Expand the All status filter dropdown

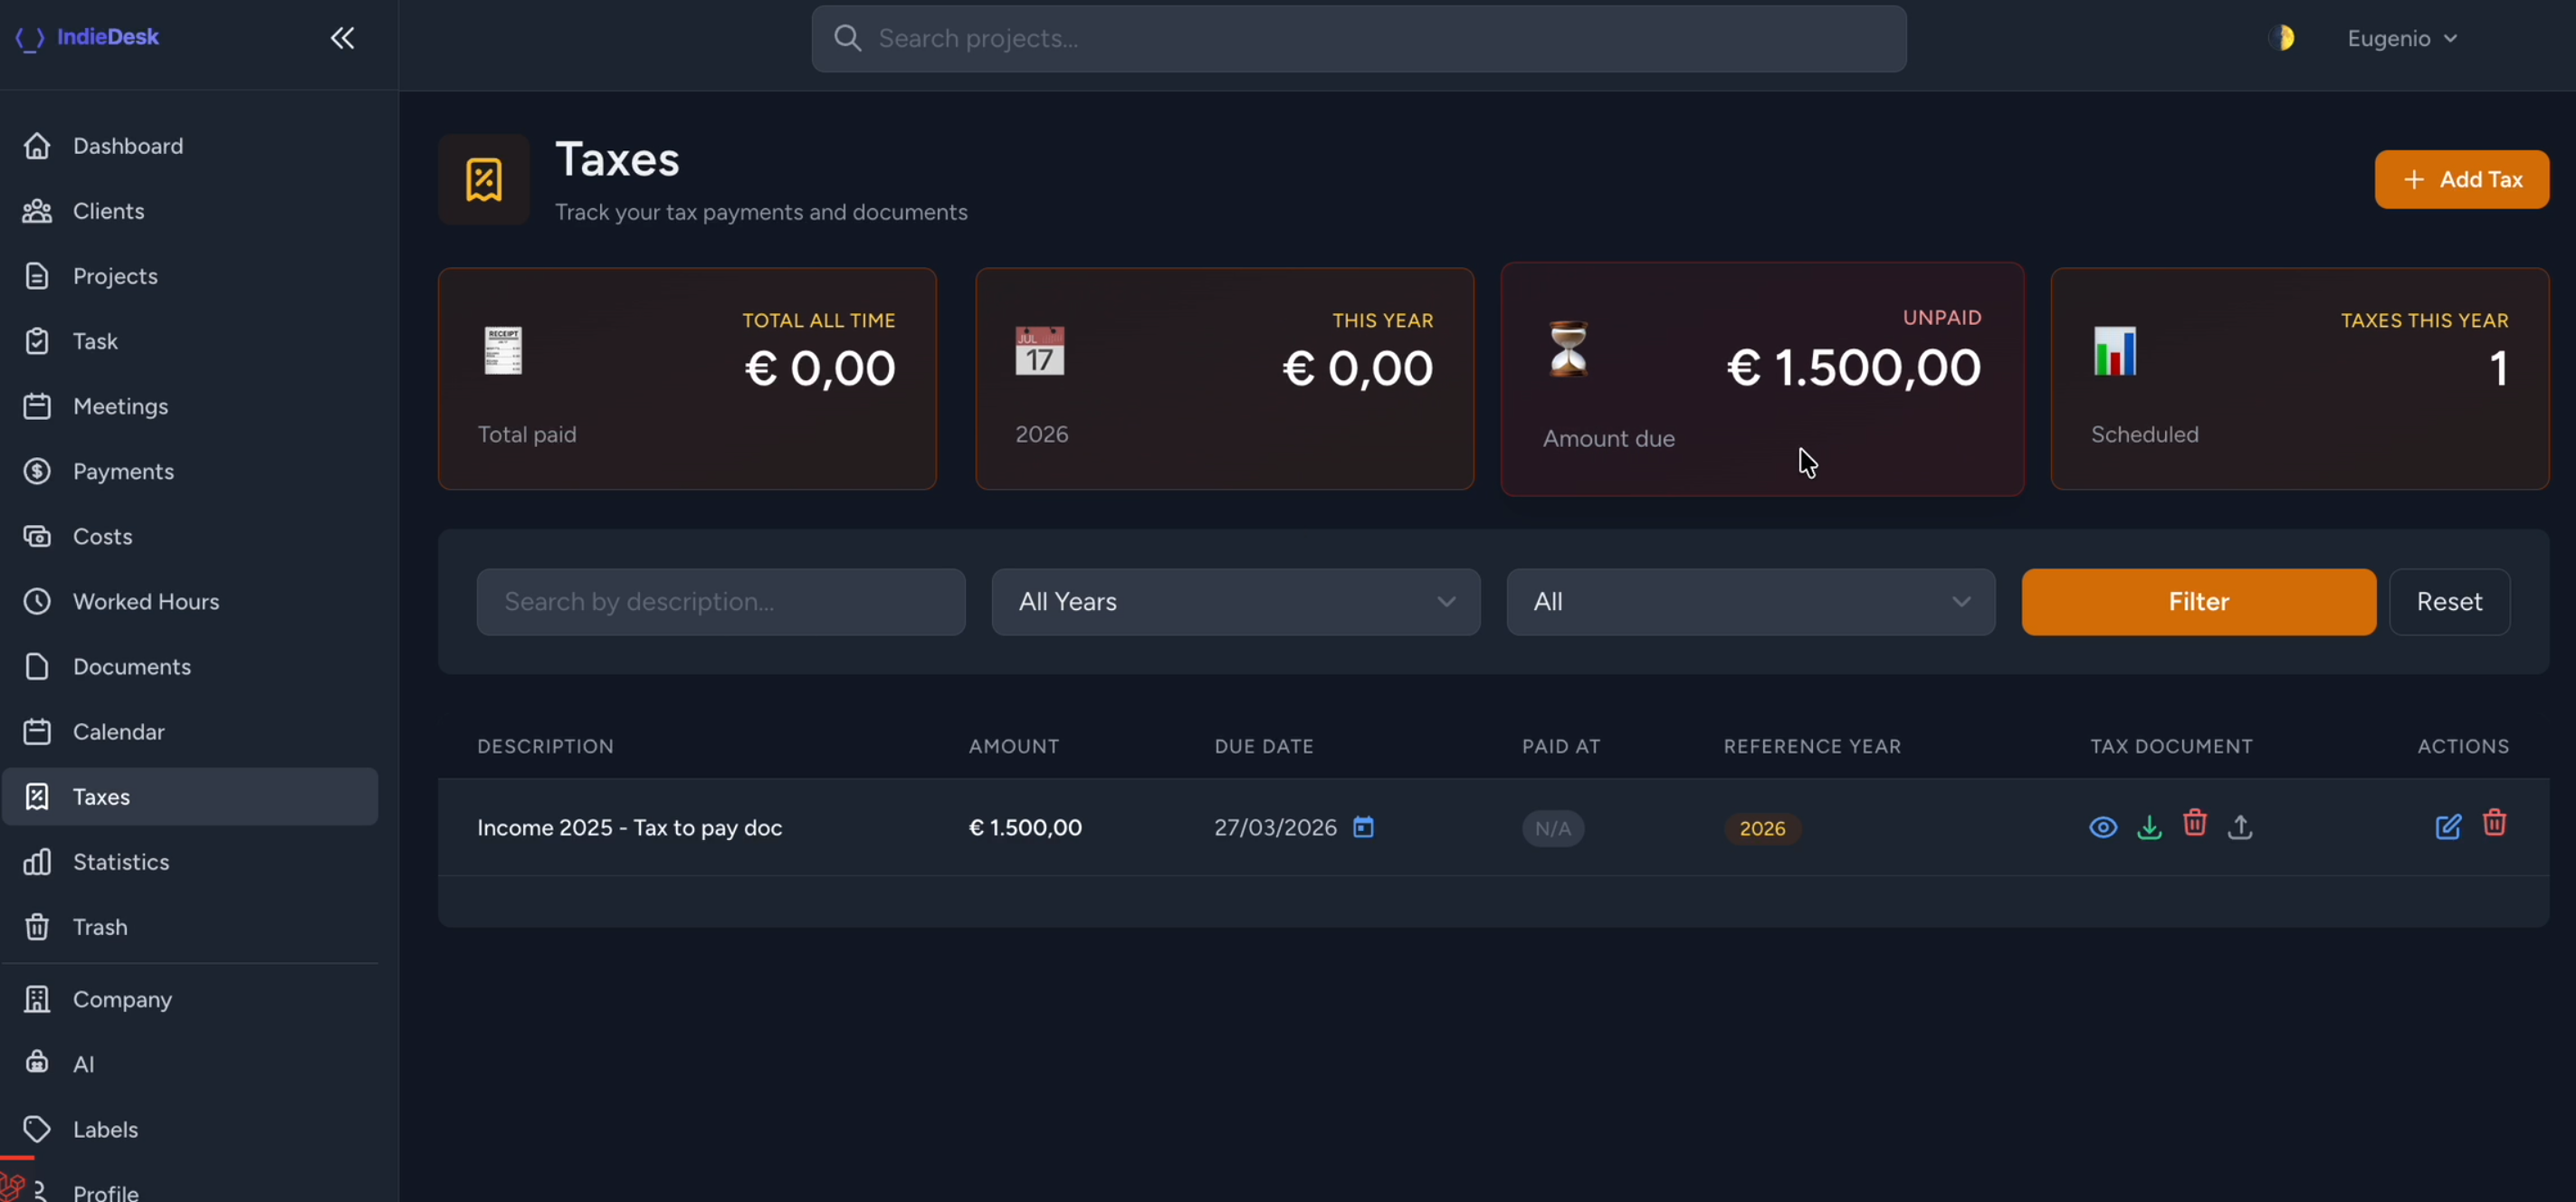click(1749, 601)
